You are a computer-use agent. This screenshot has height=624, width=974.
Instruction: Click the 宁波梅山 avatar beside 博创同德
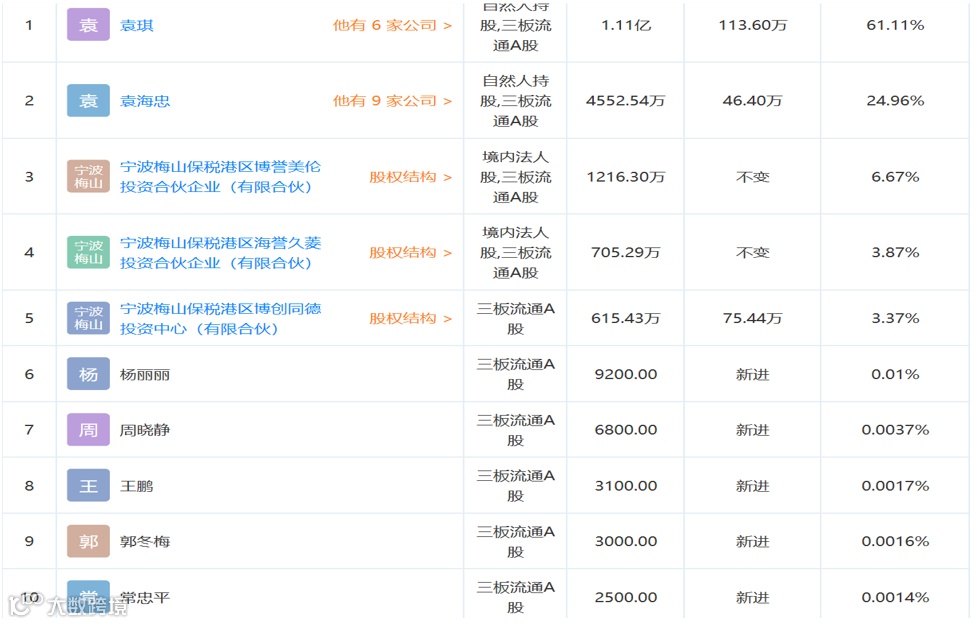(x=88, y=318)
